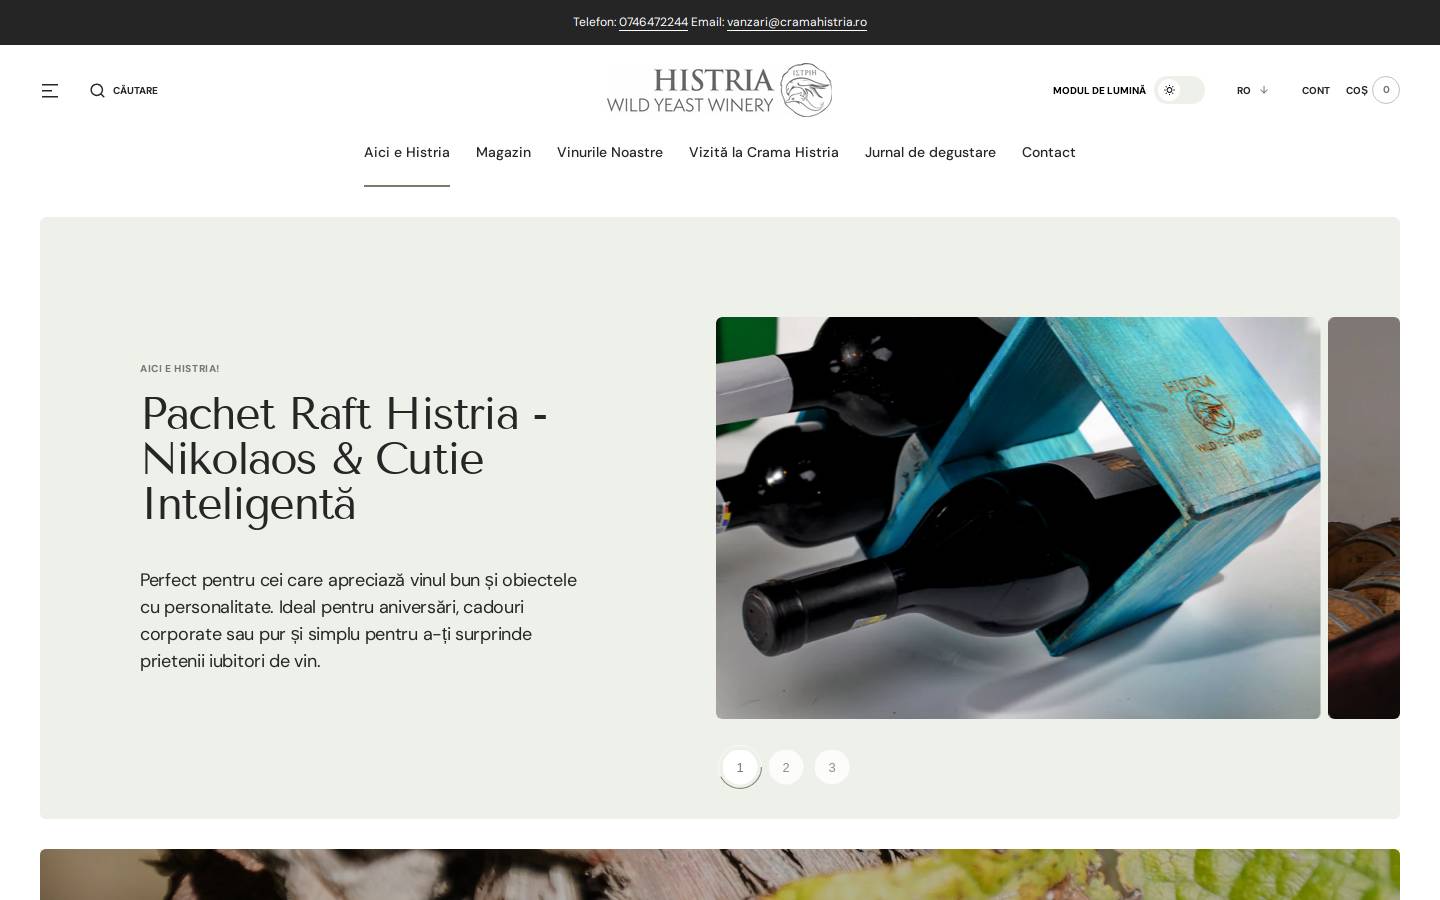Go to slide 3 of the carousel
Viewport: 1440px width, 900px height.
[832, 767]
